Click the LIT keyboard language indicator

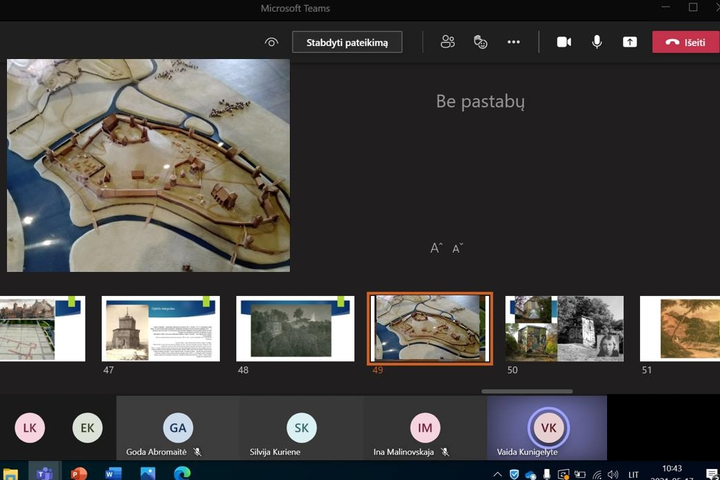click(x=633, y=474)
